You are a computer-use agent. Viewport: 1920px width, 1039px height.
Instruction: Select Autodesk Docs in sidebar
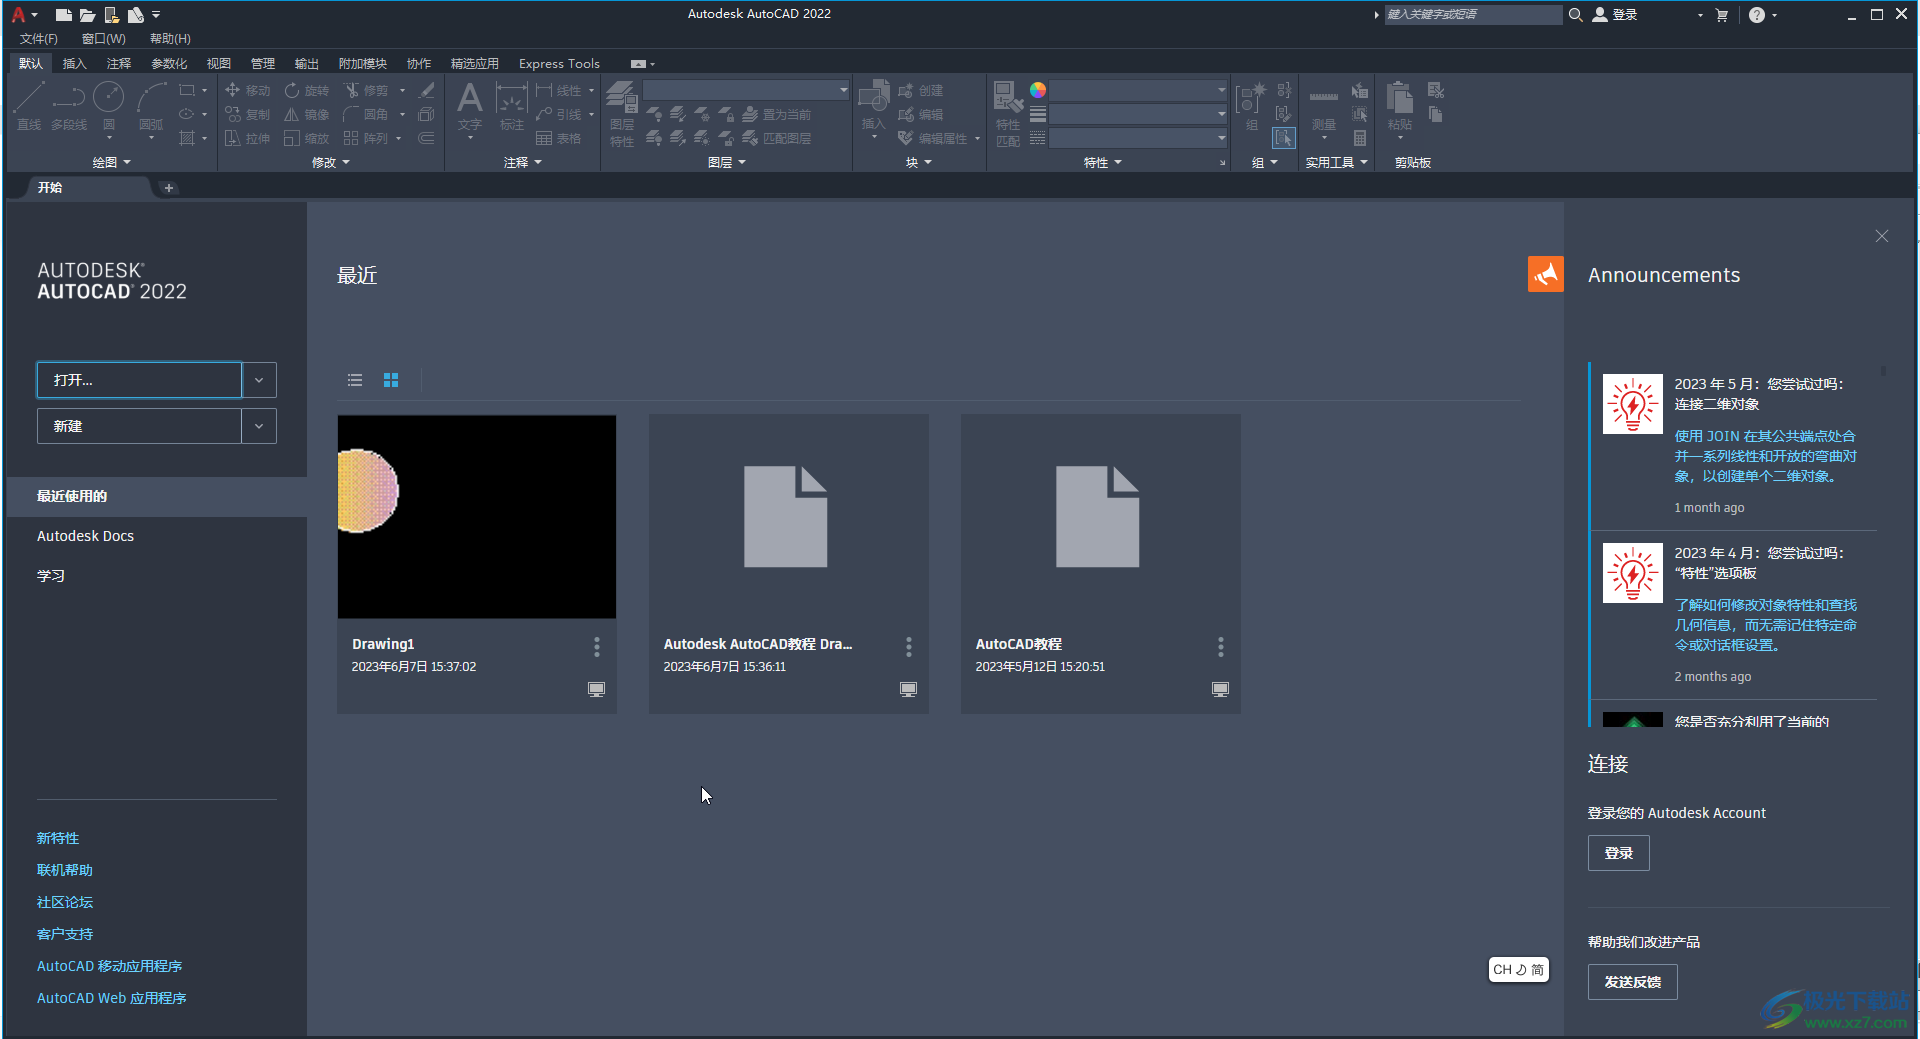(x=86, y=536)
